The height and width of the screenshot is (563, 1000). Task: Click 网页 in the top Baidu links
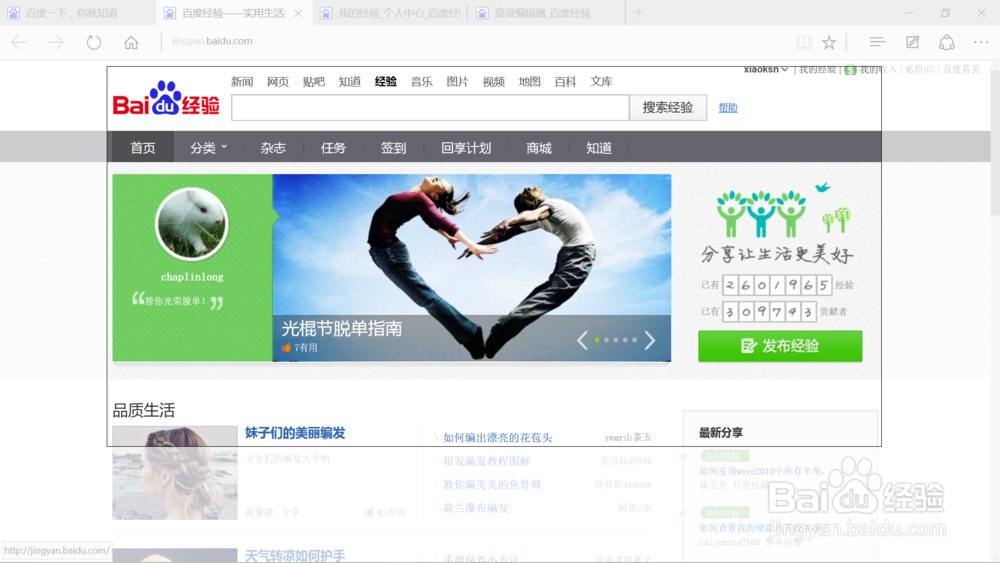pyautogui.click(x=278, y=82)
